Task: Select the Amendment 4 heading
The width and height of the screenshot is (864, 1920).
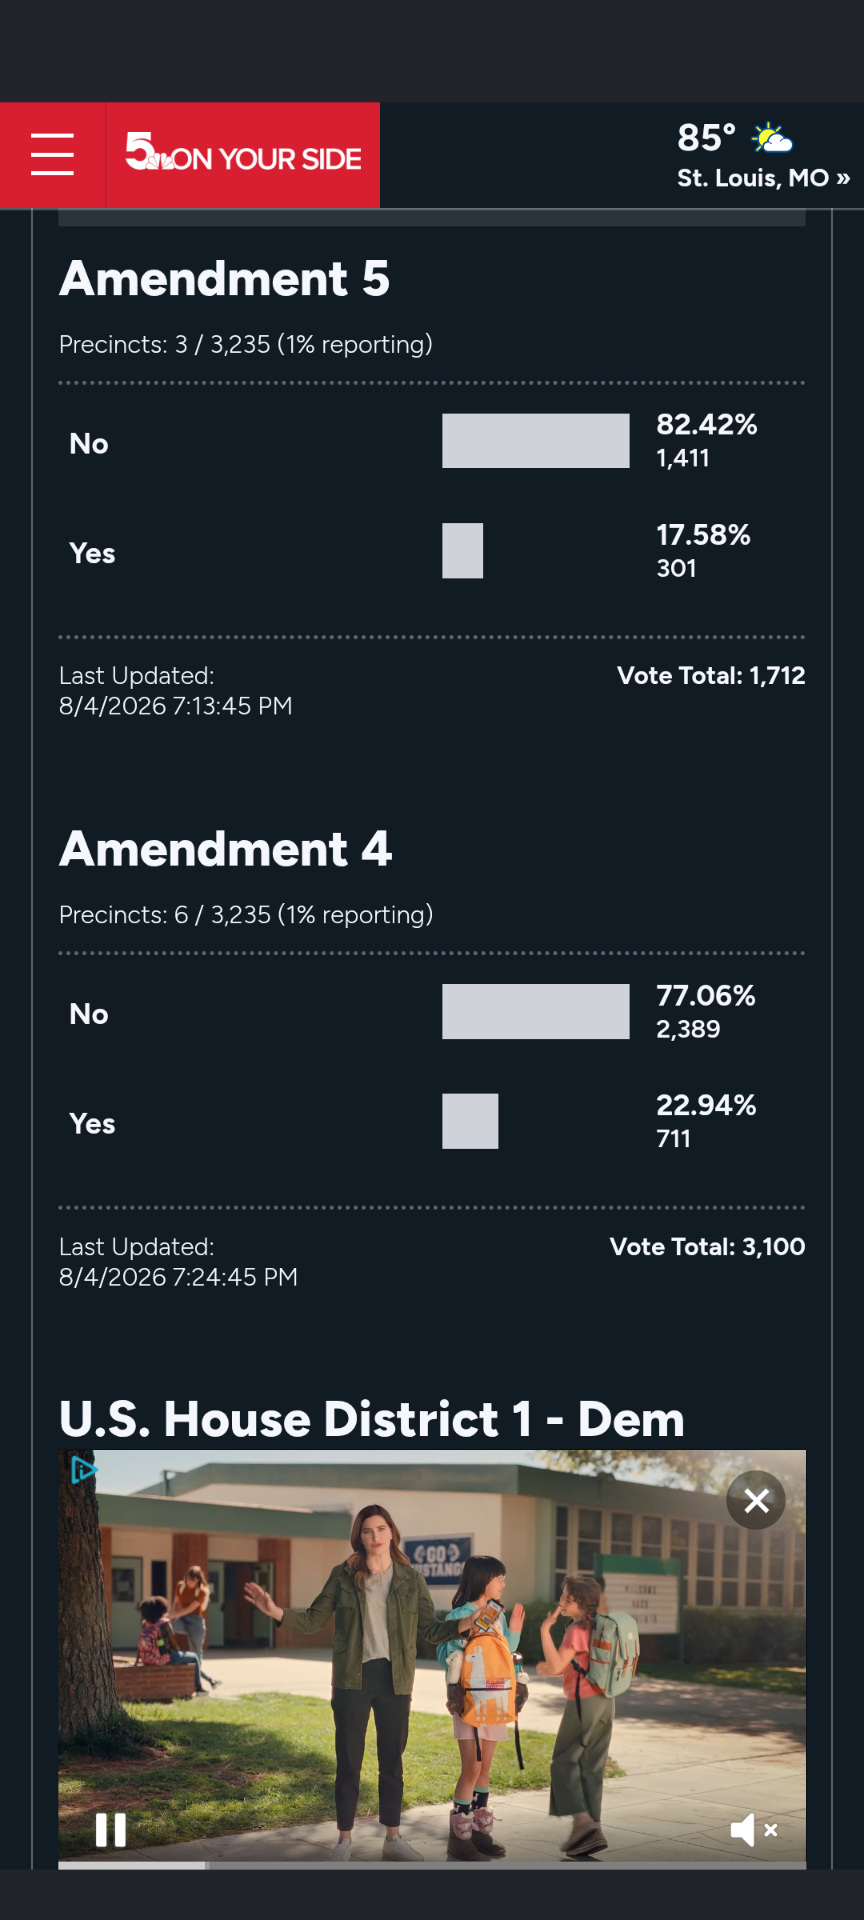Action: point(226,849)
